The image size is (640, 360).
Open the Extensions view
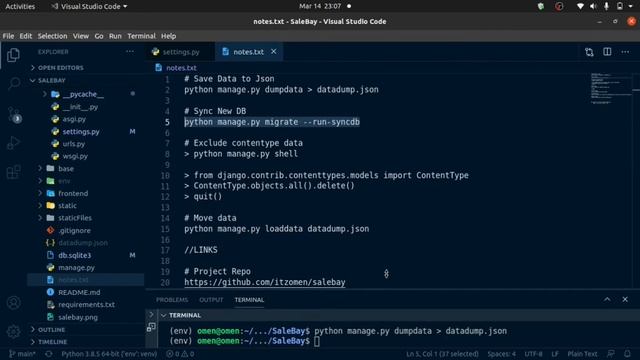point(13,172)
